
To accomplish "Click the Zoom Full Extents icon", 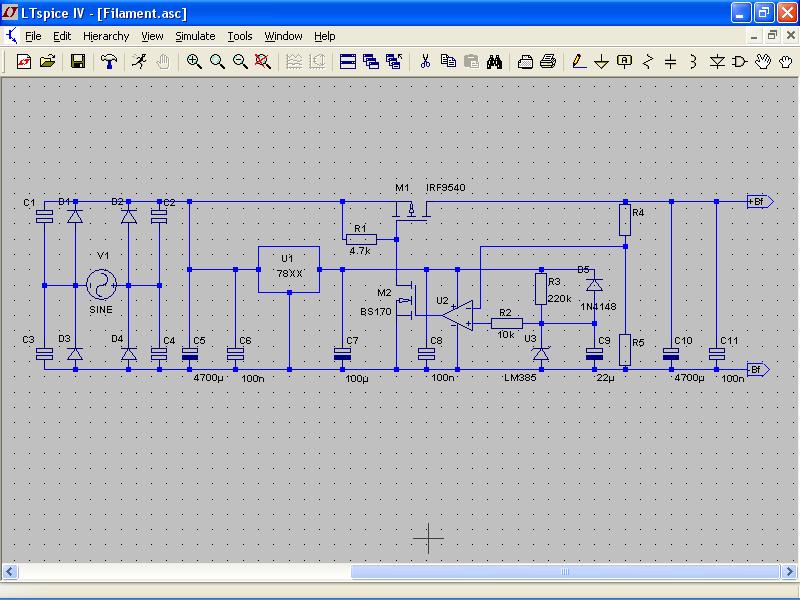I will (x=263, y=62).
